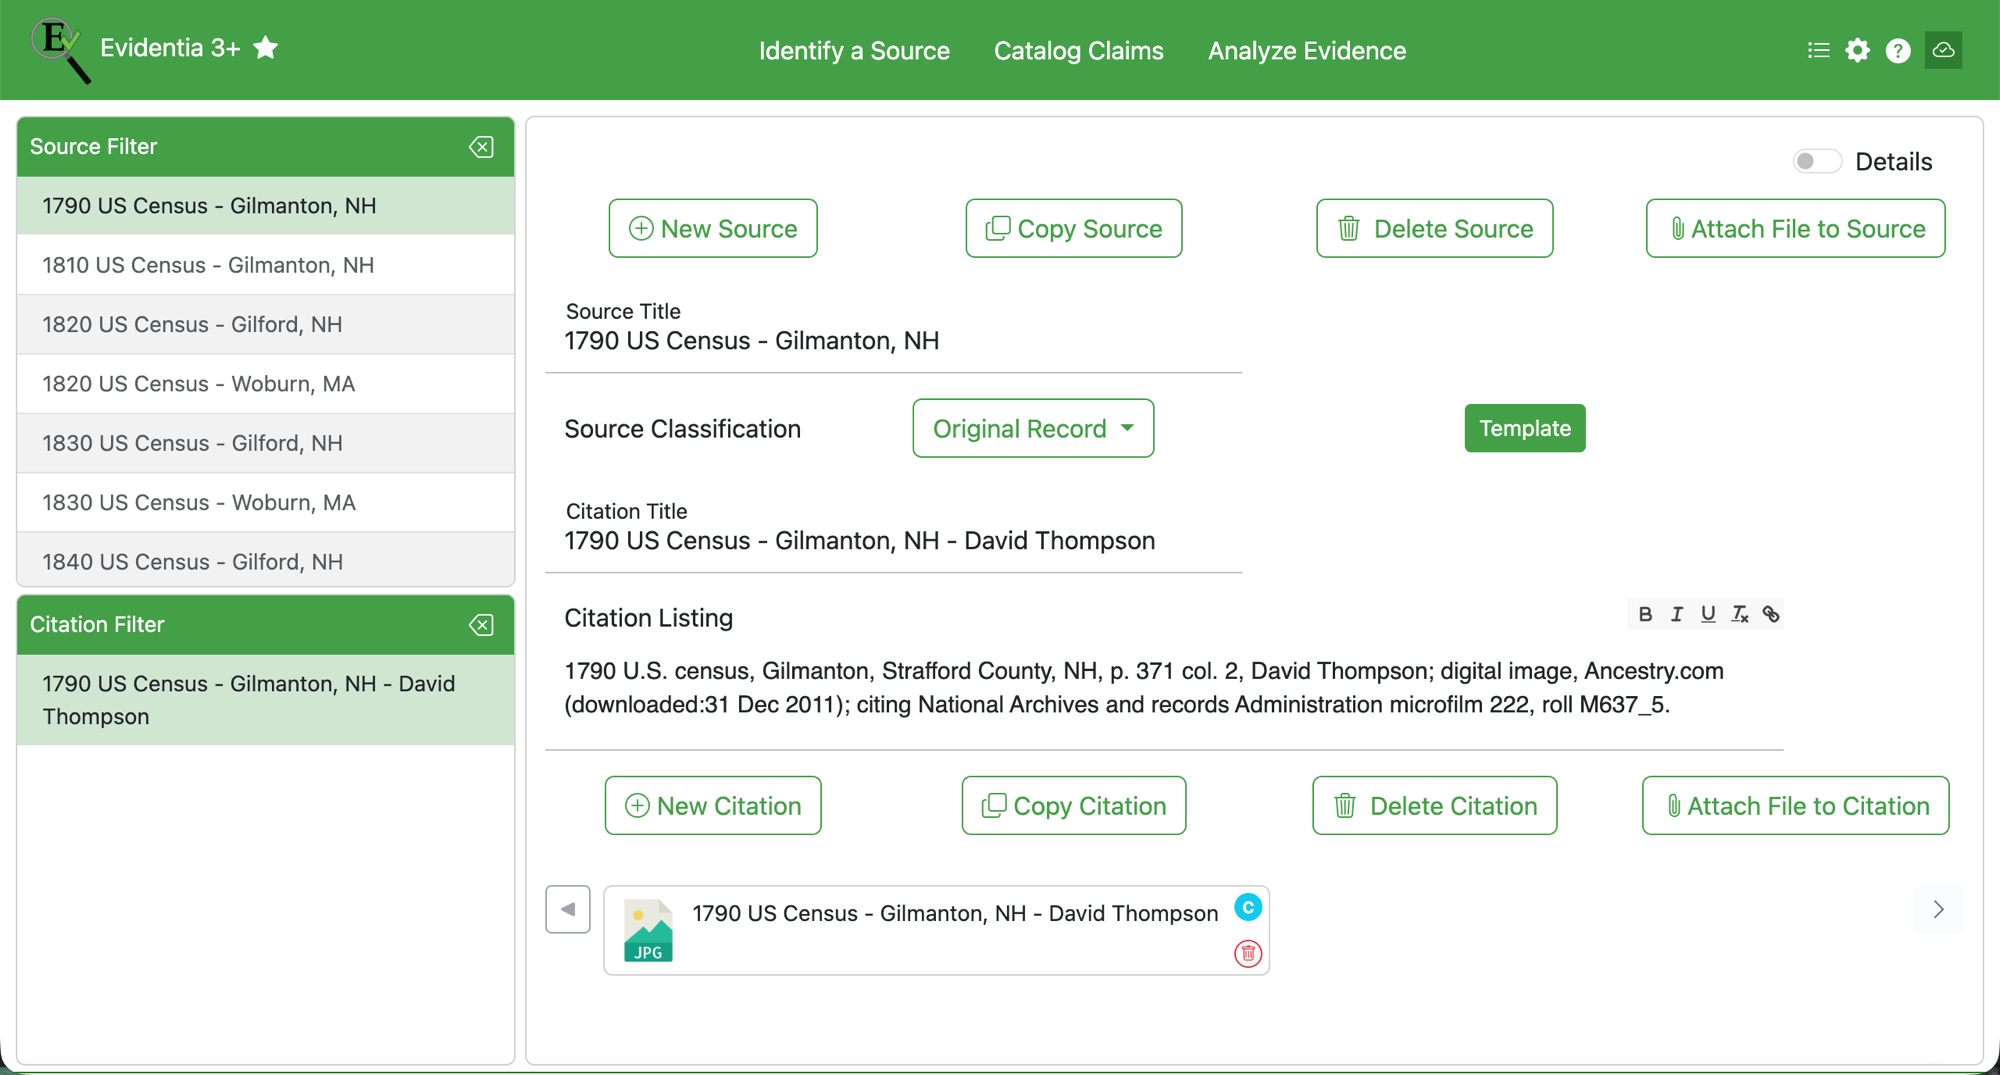Click Attach File to Citation
This screenshot has width=2000, height=1075.
[1796, 805]
